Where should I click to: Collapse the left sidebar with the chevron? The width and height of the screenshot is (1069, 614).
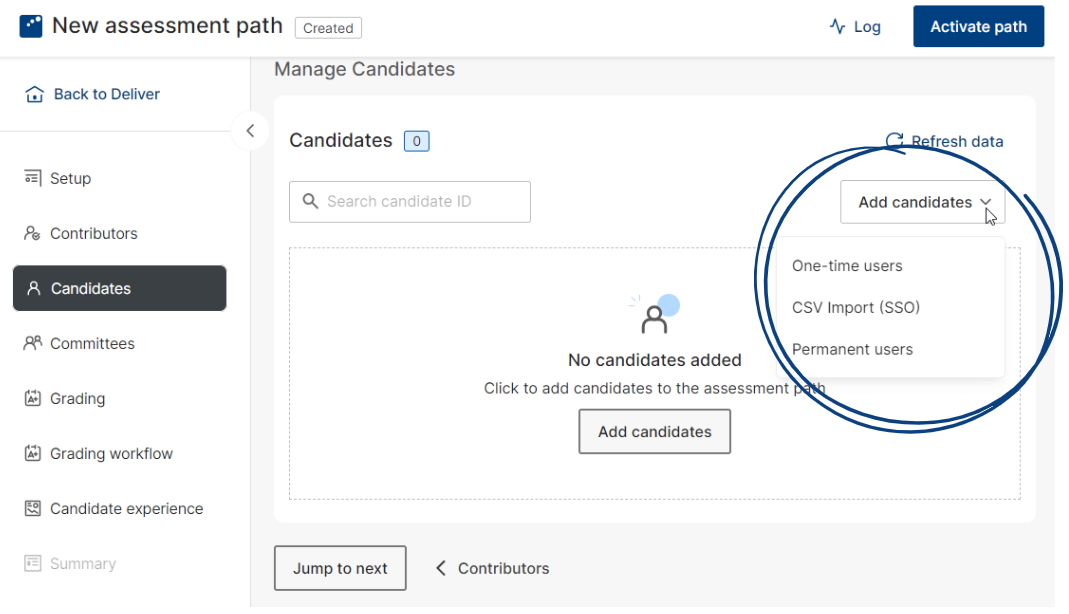tap(250, 130)
